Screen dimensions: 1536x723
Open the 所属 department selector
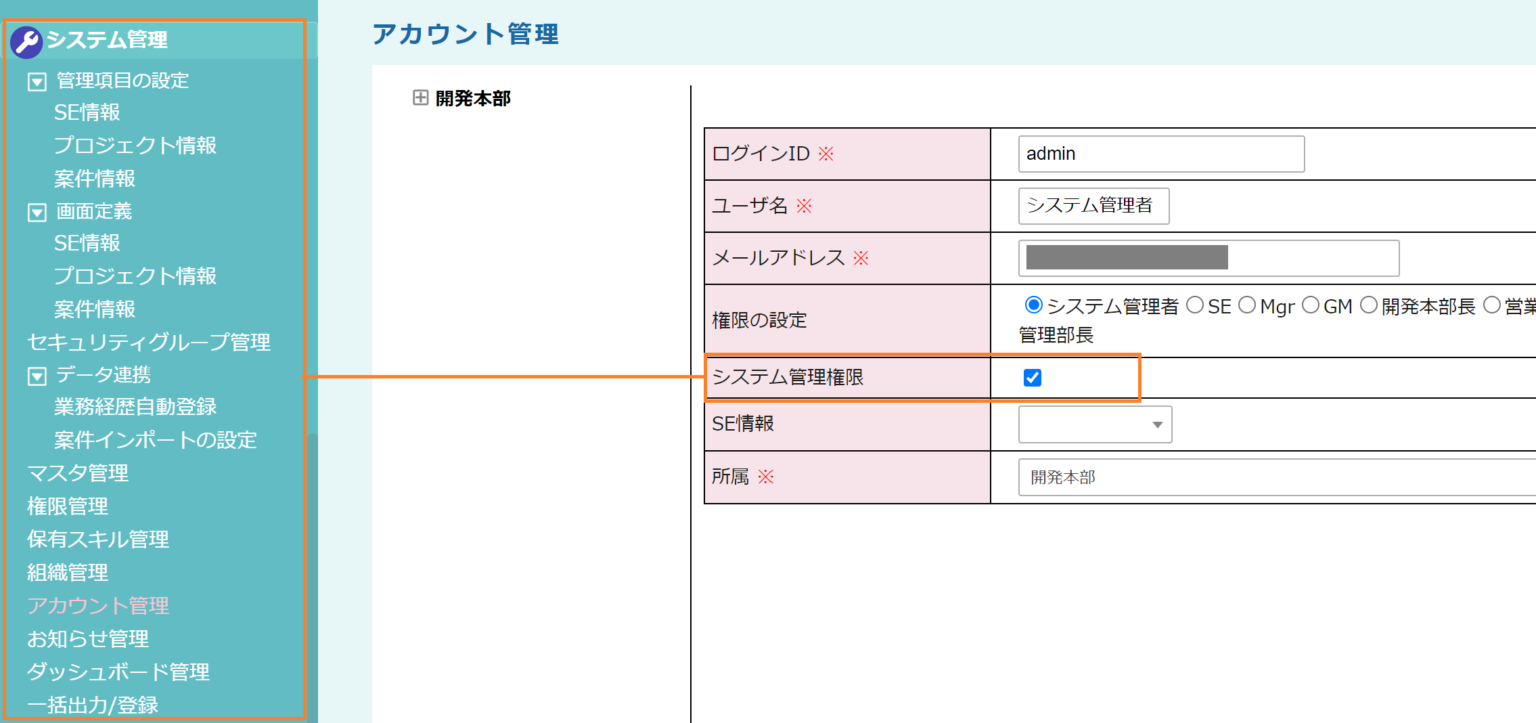pos(1276,478)
